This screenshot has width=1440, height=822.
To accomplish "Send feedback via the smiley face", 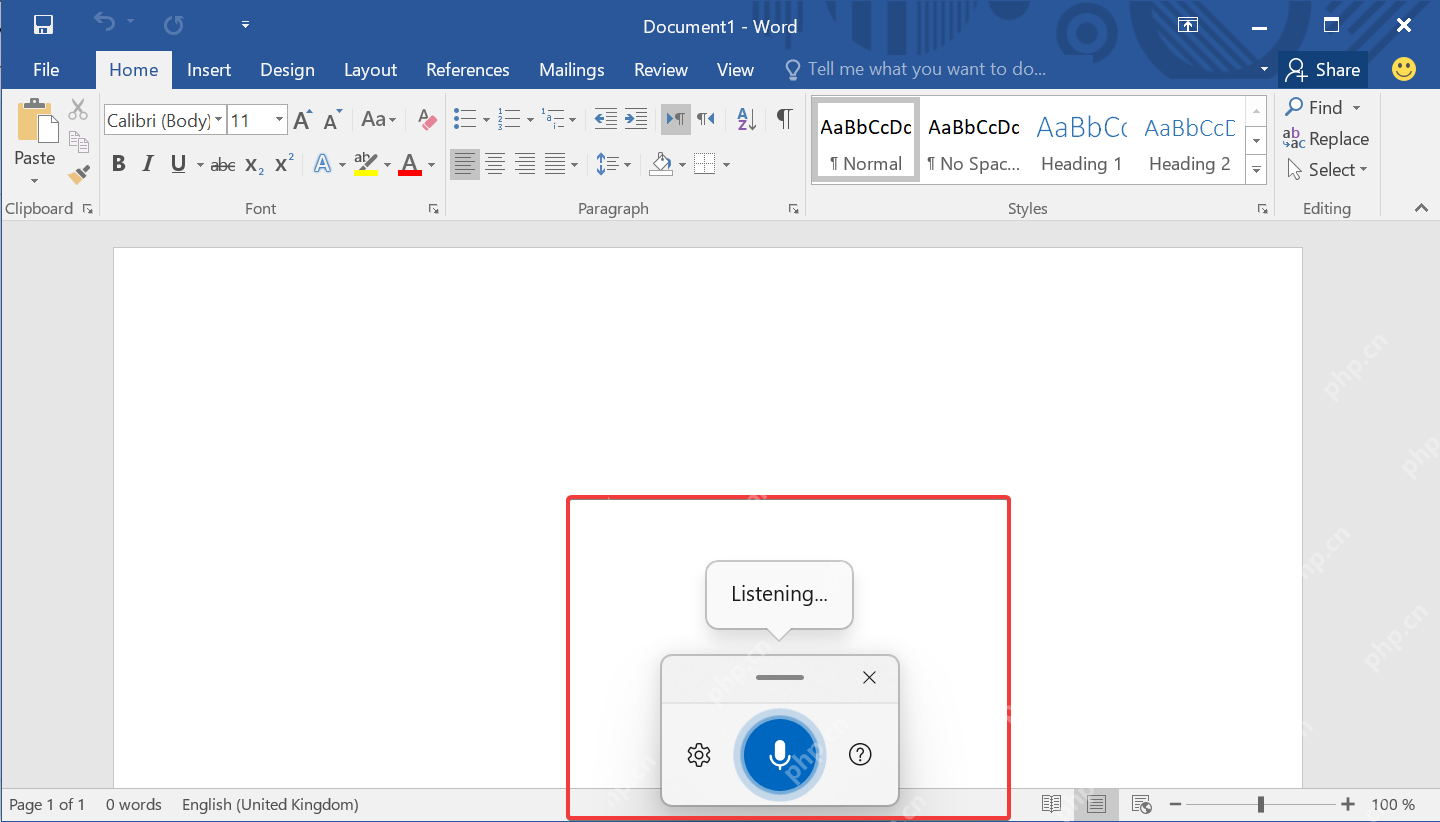I will 1404,69.
